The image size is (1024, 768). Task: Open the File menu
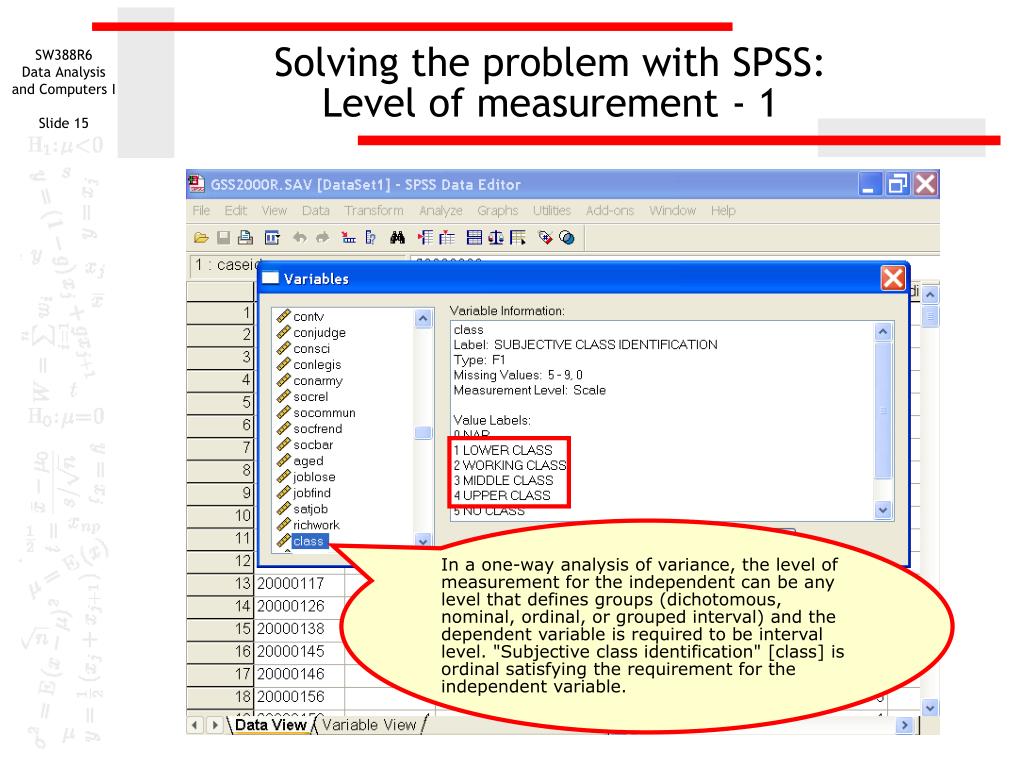point(201,210)
